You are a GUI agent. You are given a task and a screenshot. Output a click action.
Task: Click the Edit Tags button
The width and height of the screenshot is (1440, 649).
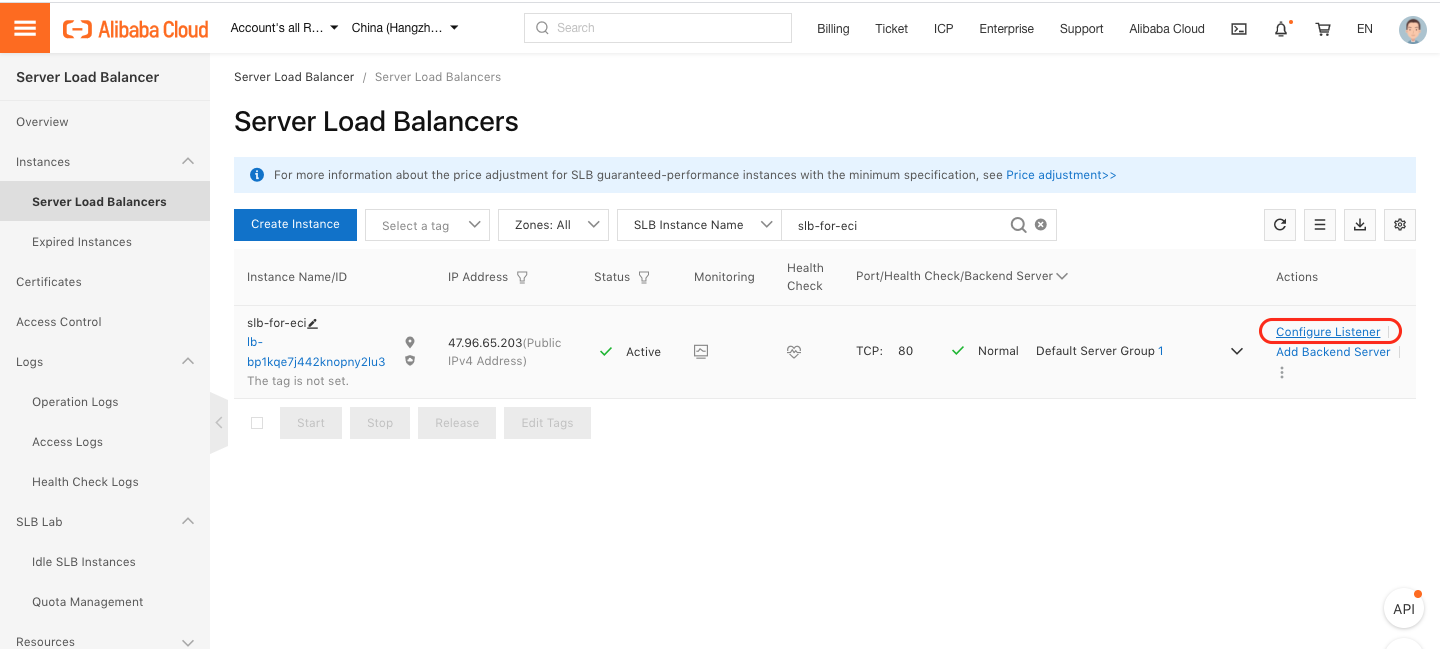coord(547,423)
